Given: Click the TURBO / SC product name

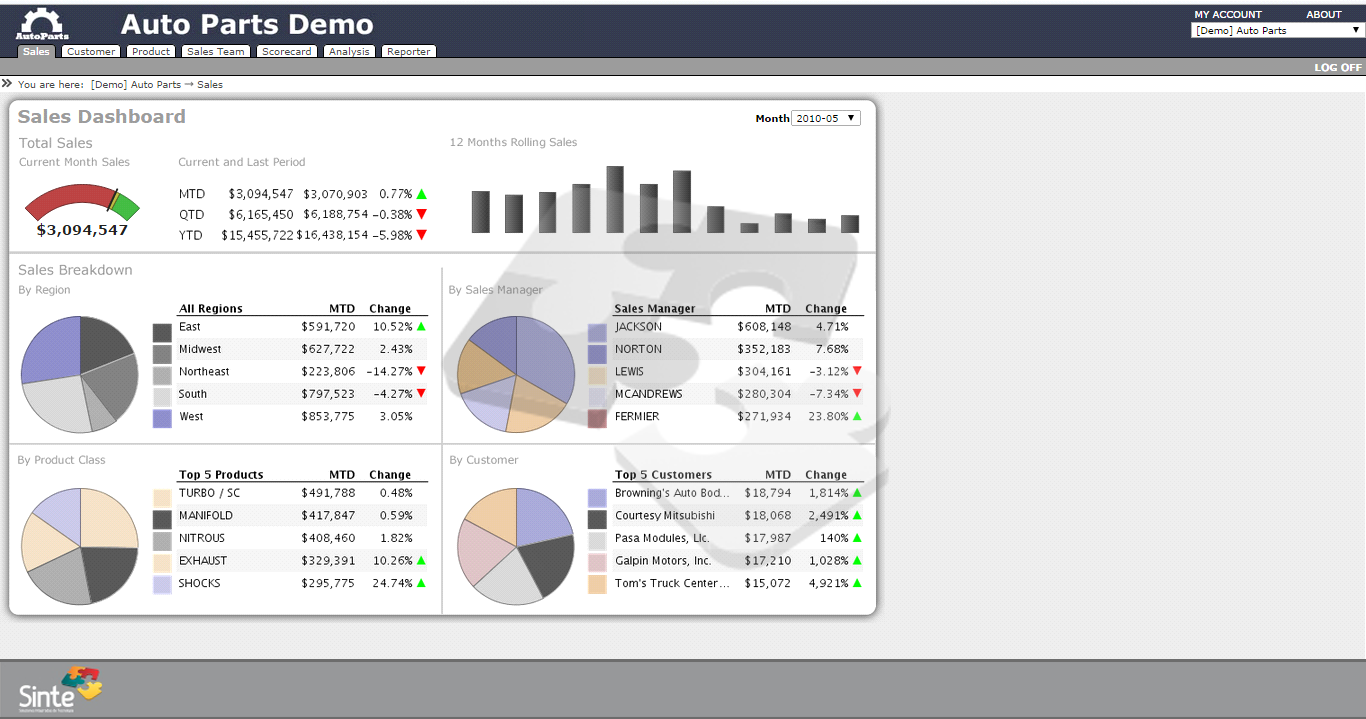Looking at the screenshot, I should [x=209, y=493].
